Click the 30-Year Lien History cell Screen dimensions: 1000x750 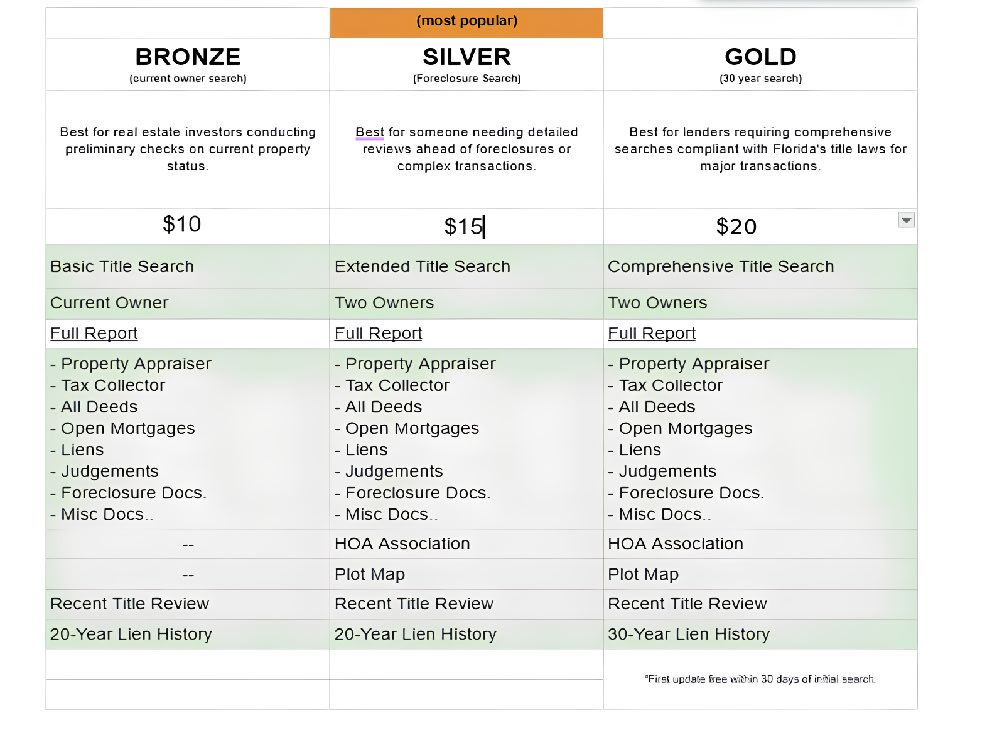pos(760,635)
